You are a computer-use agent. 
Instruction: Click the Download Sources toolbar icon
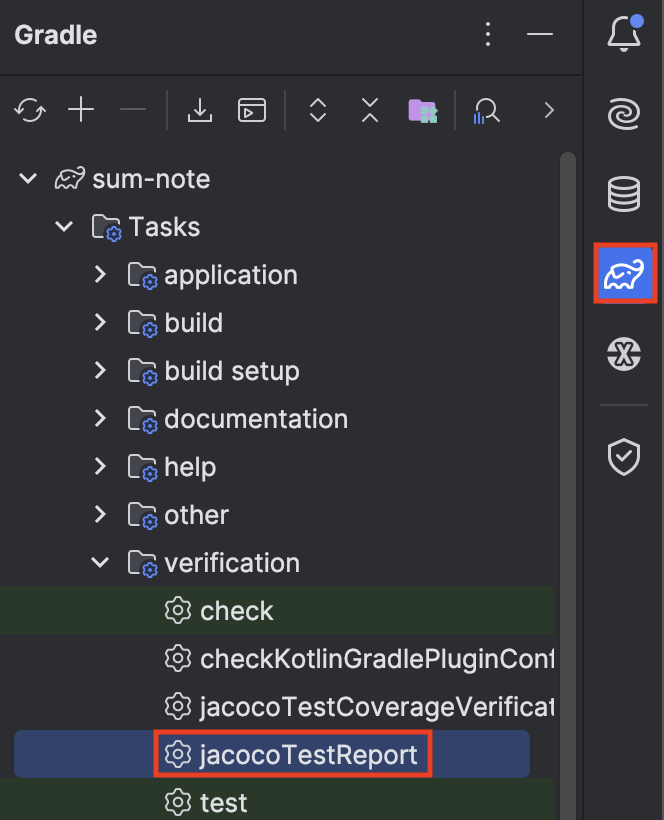pyautogui.click(x=200, y=110)
